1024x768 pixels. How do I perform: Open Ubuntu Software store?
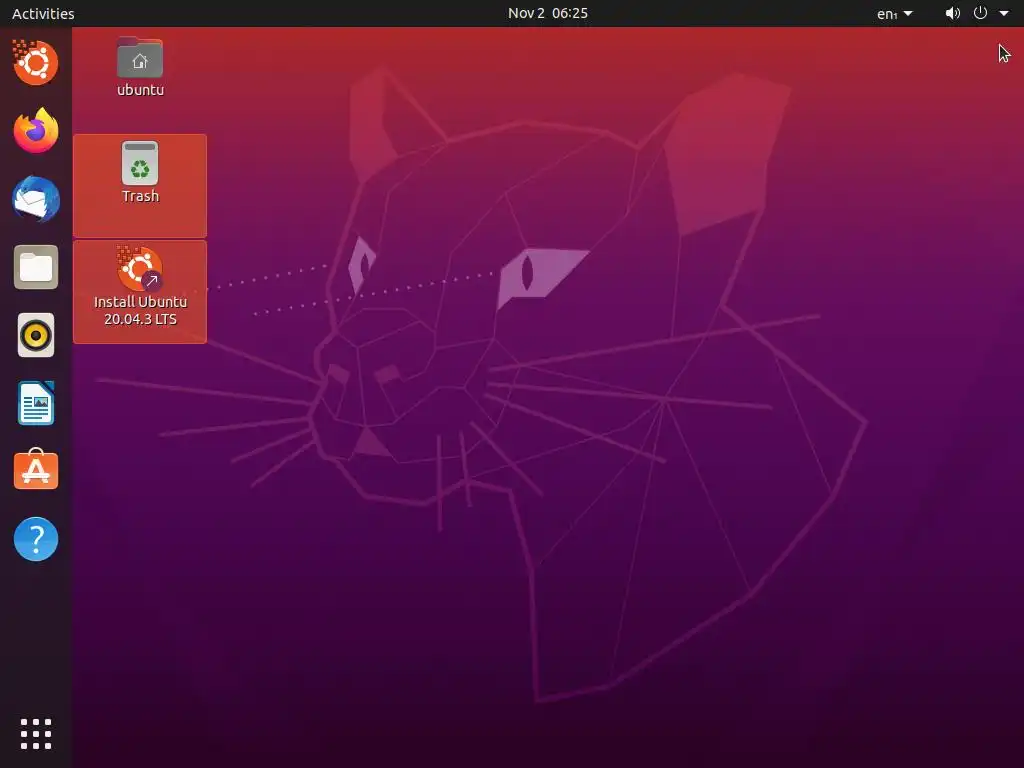coord(36,470)
